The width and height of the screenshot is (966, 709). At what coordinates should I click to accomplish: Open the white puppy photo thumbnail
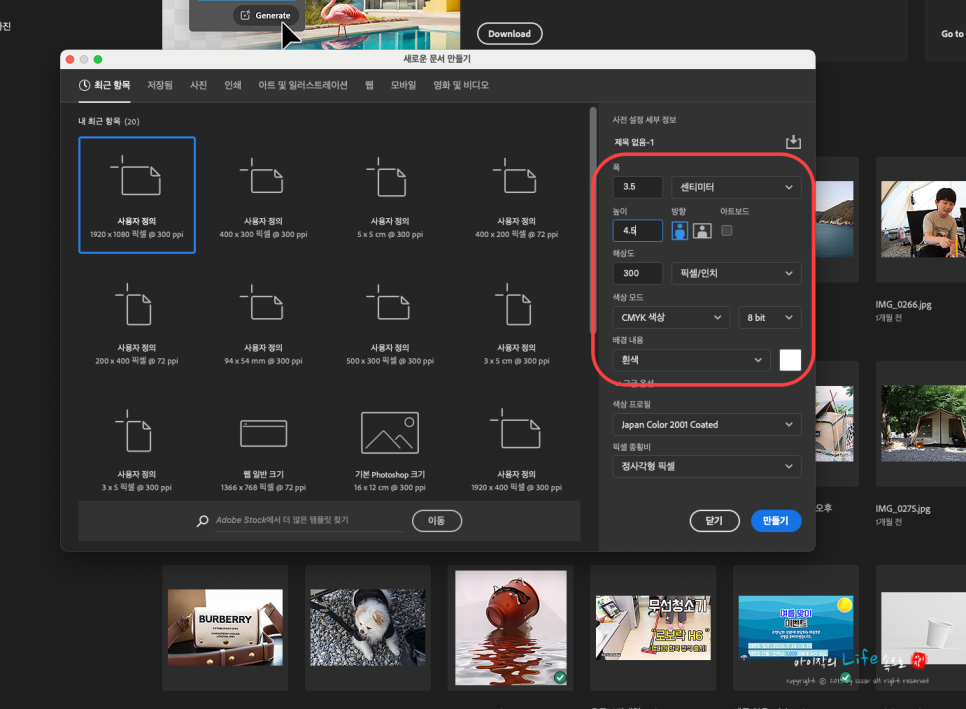(368, 627)
